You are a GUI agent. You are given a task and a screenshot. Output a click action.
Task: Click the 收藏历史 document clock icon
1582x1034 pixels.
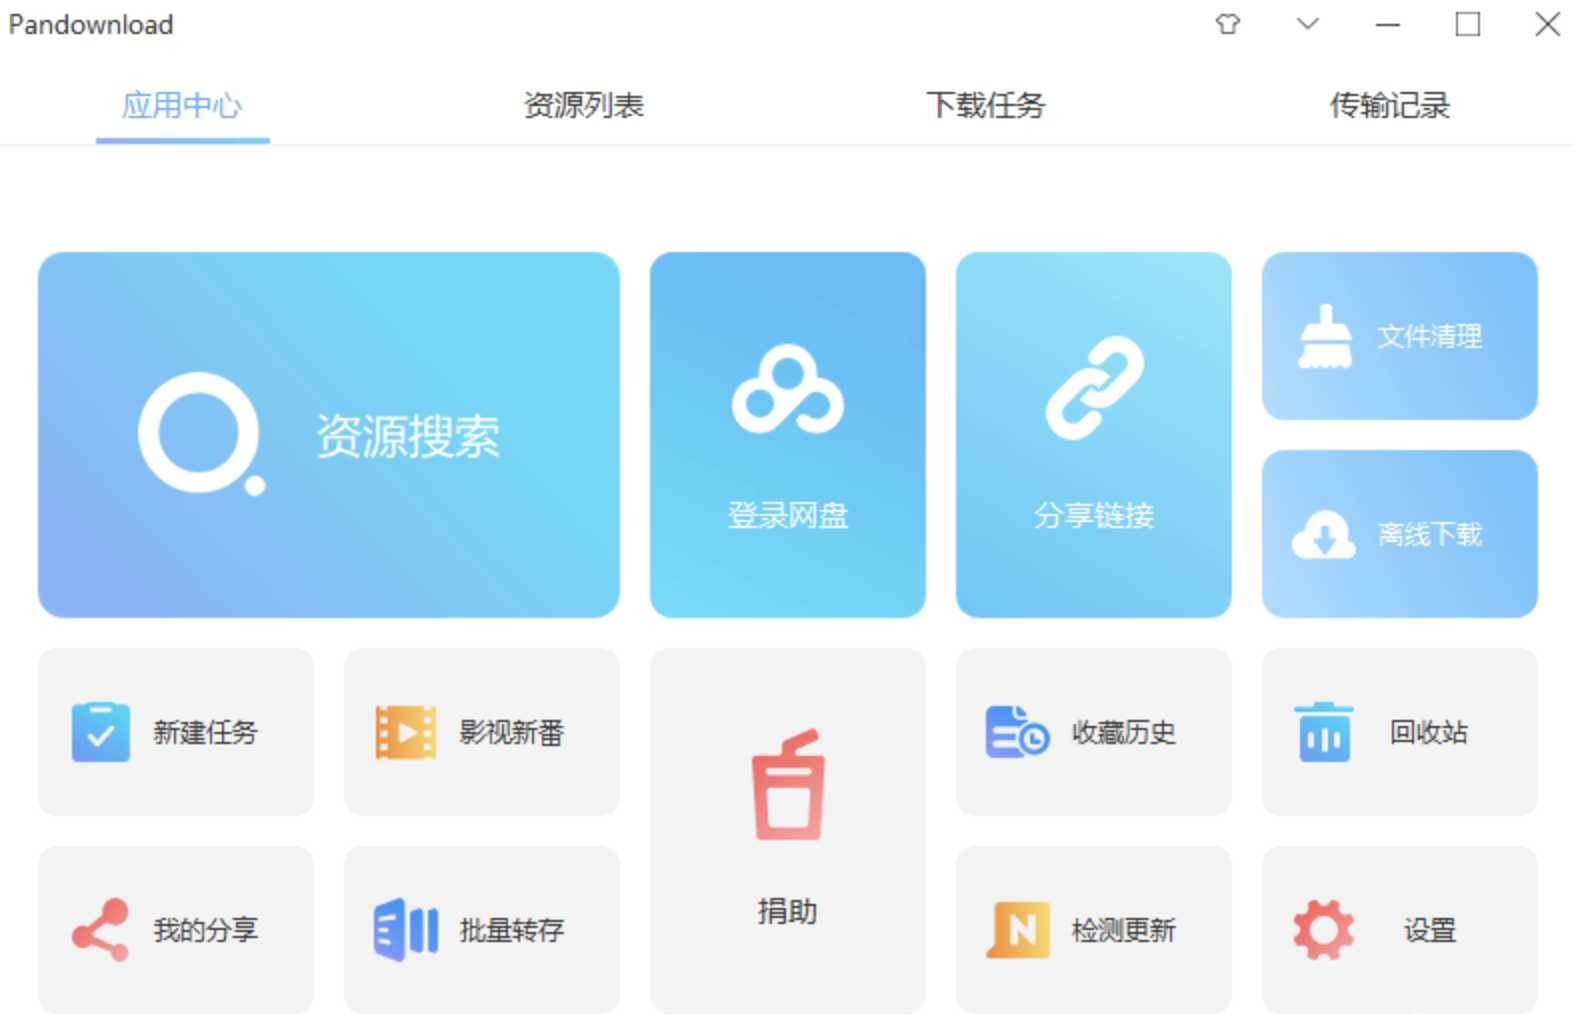pyautogui.click(x=1017, y=732)
